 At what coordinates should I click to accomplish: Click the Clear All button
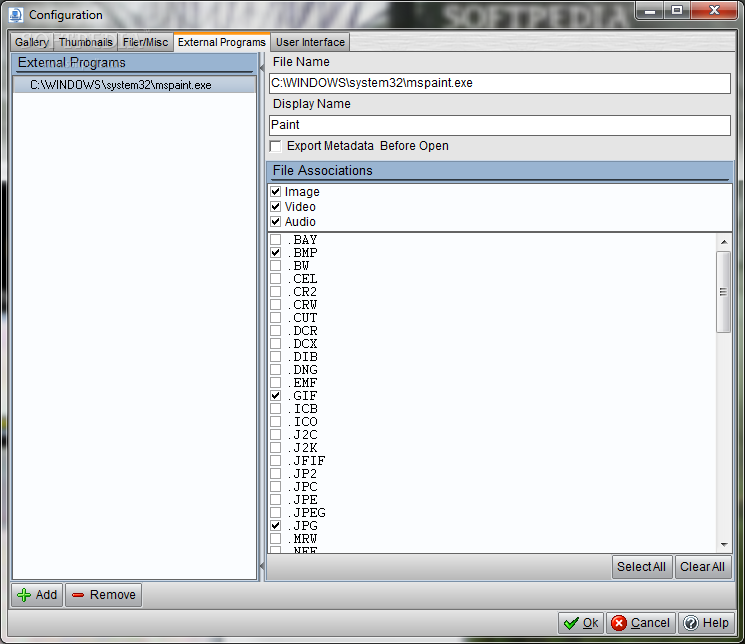coord(703,567)
